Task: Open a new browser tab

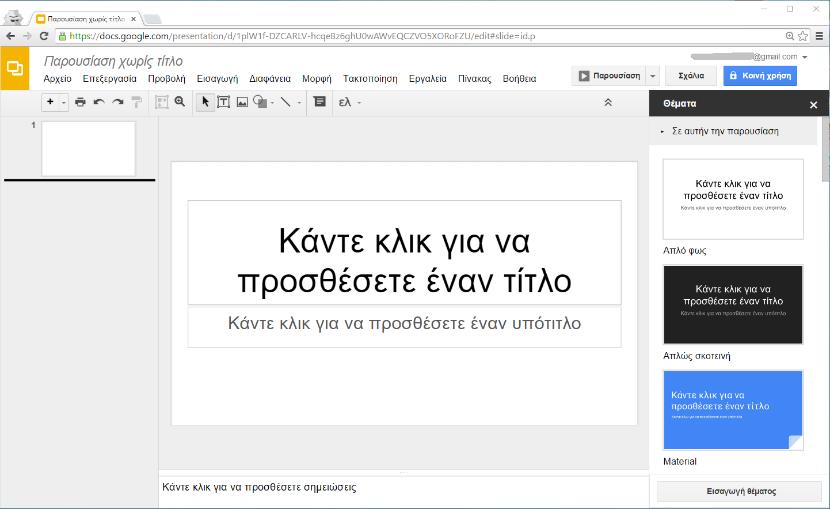Action: (x=152, y=20)
